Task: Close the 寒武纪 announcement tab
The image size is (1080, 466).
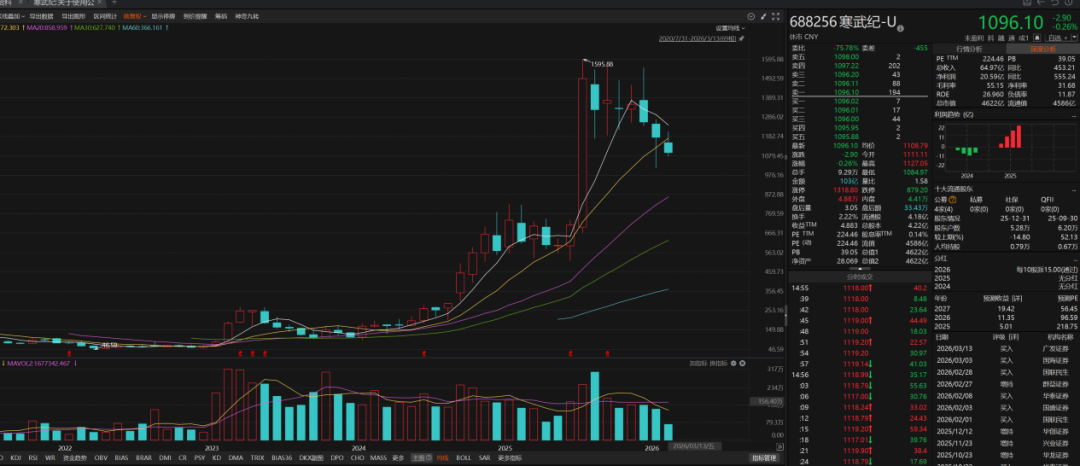Action: tap(99, 3)
